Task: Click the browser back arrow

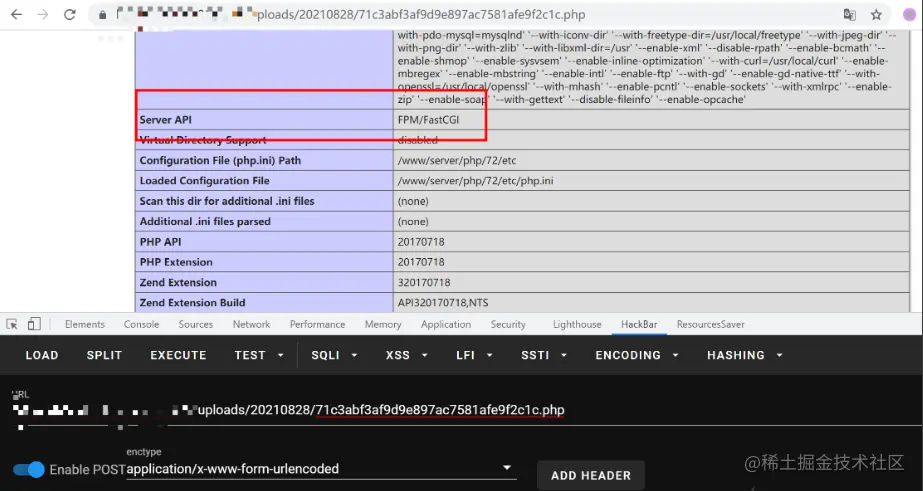Action: (x=16, y=15)
